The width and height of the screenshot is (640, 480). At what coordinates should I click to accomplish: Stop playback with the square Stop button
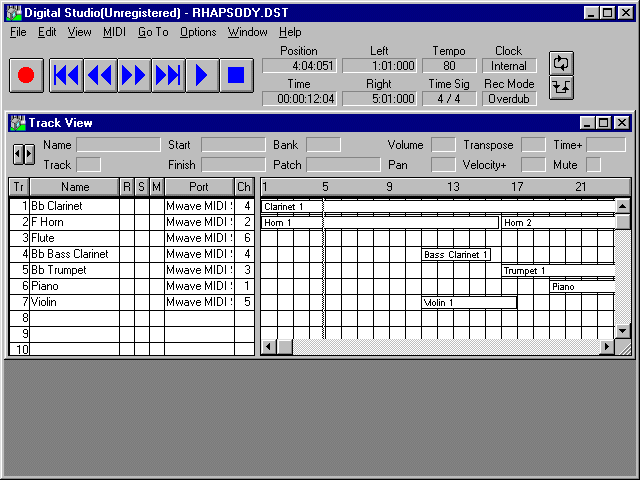236,75
